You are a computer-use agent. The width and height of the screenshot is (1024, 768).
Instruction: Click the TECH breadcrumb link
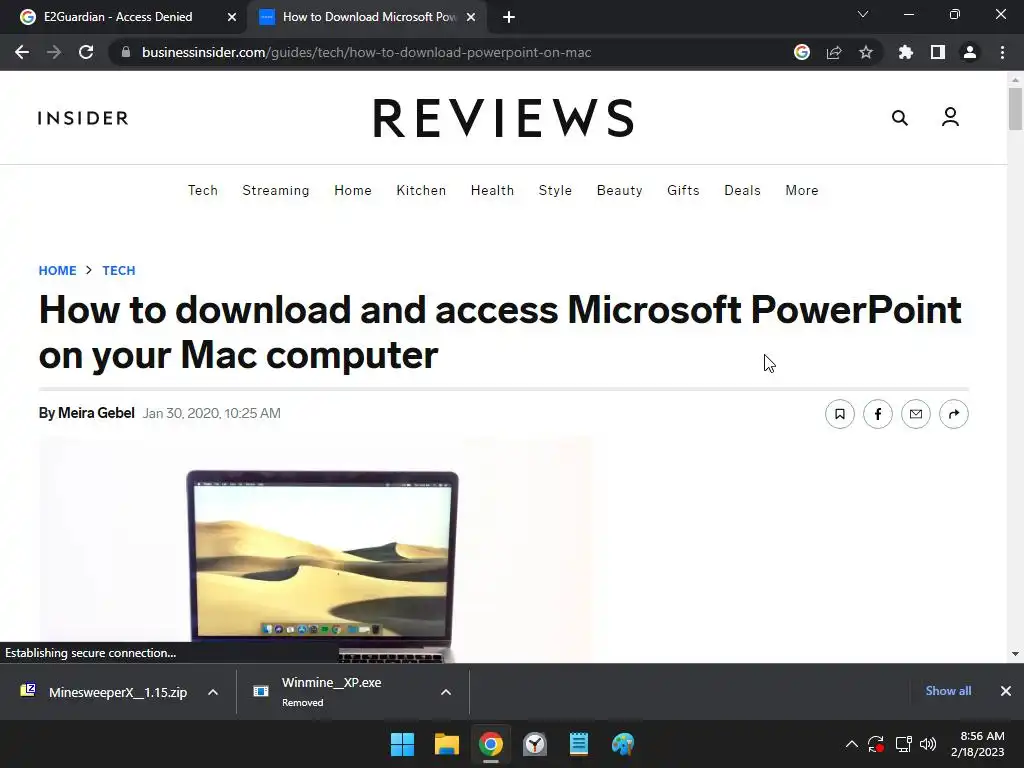tap(119, 270)
